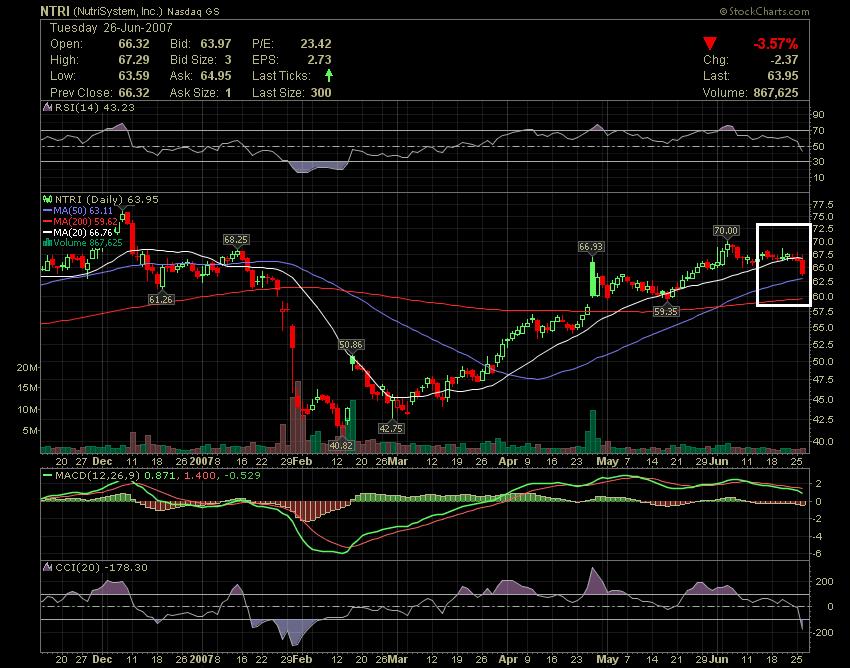Click the -3.57% percent change

(775, 44)
